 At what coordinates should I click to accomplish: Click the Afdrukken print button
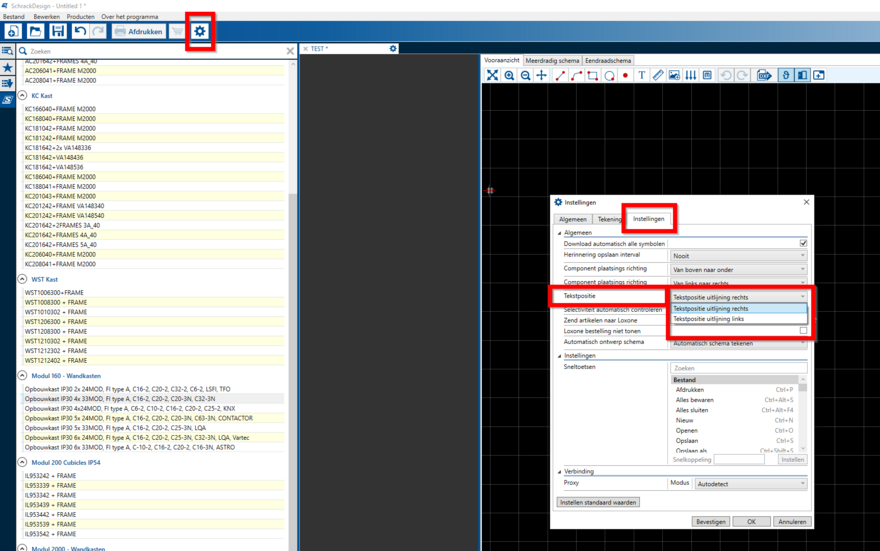click(139, 31)
